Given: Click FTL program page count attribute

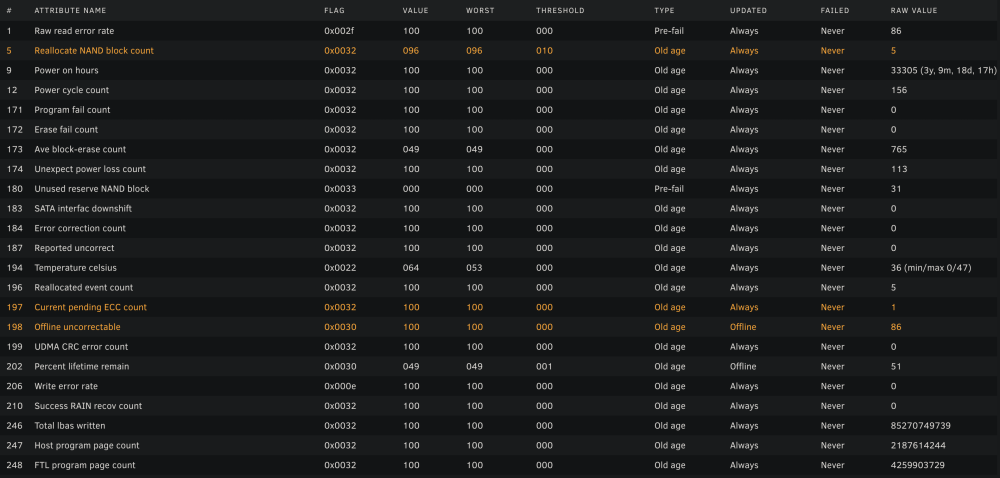Looking at the screenshot, I should (x=85, y=465).
